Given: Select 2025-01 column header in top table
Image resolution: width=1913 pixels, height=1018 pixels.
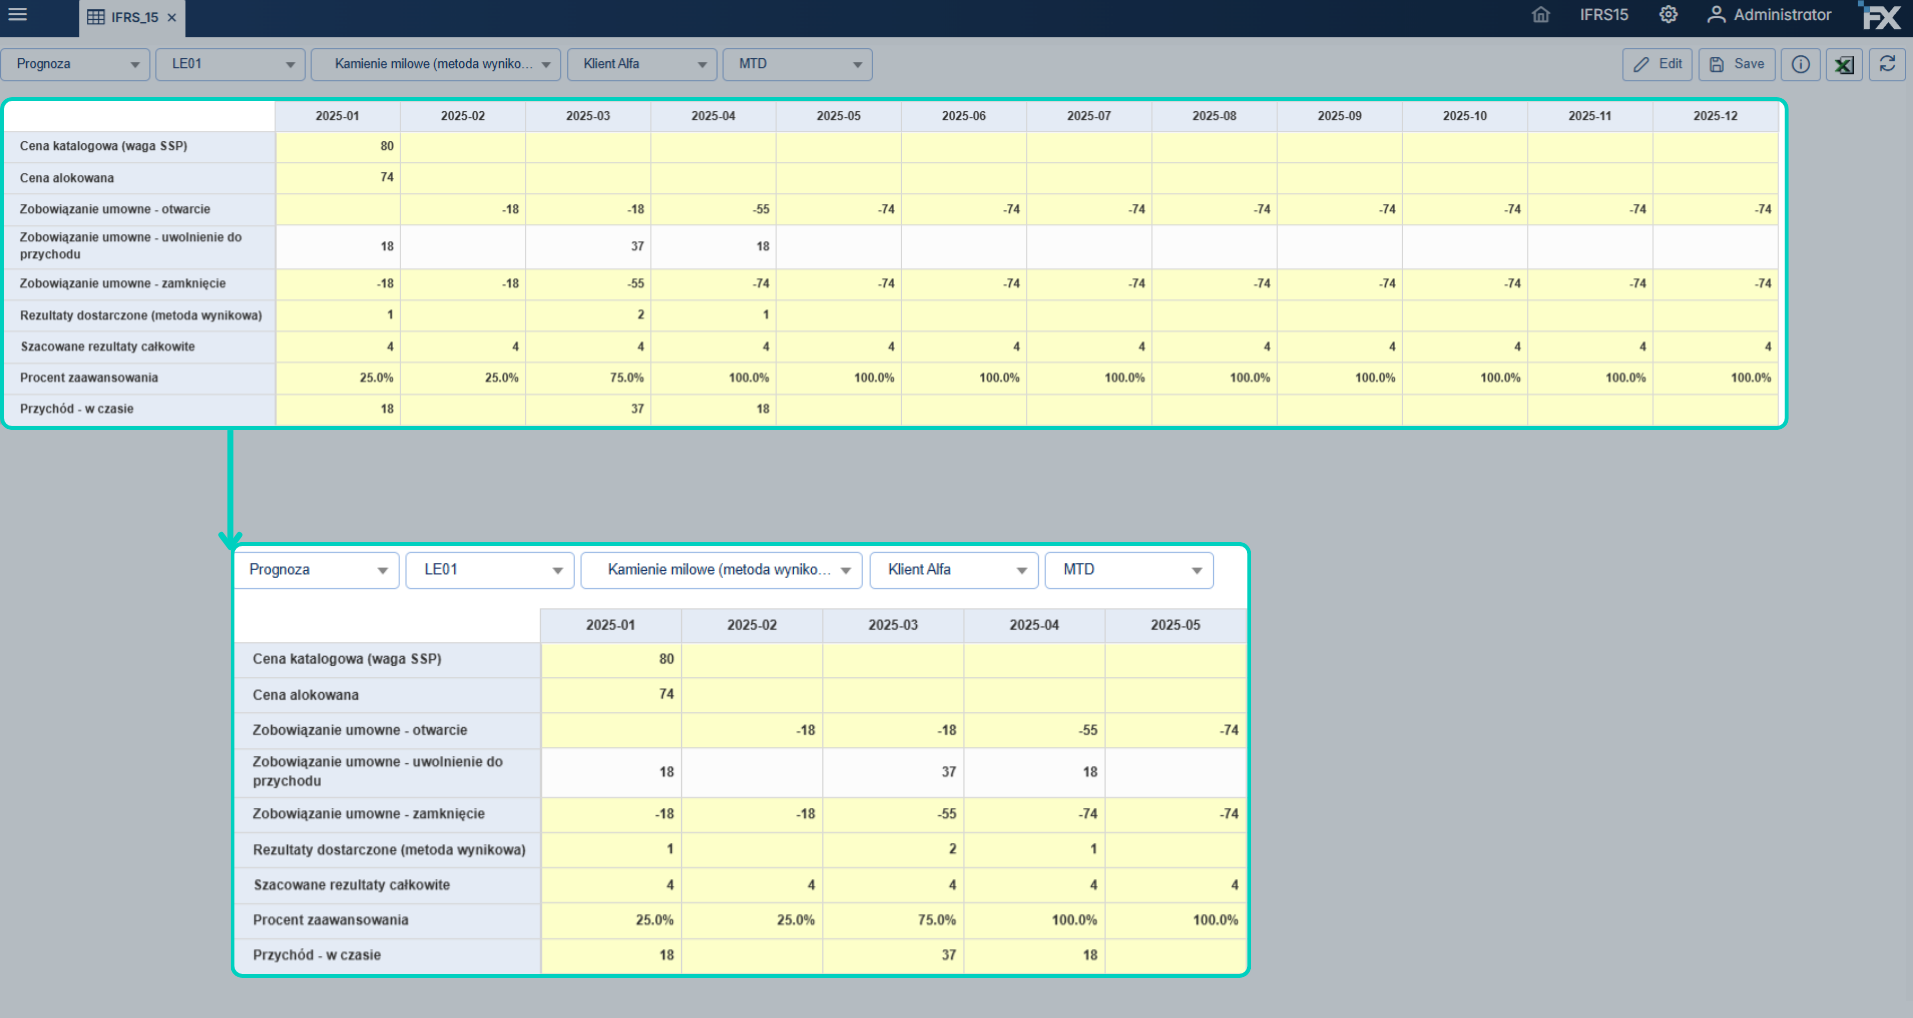Looking at the screenshot, I should [x=338, y=116].
